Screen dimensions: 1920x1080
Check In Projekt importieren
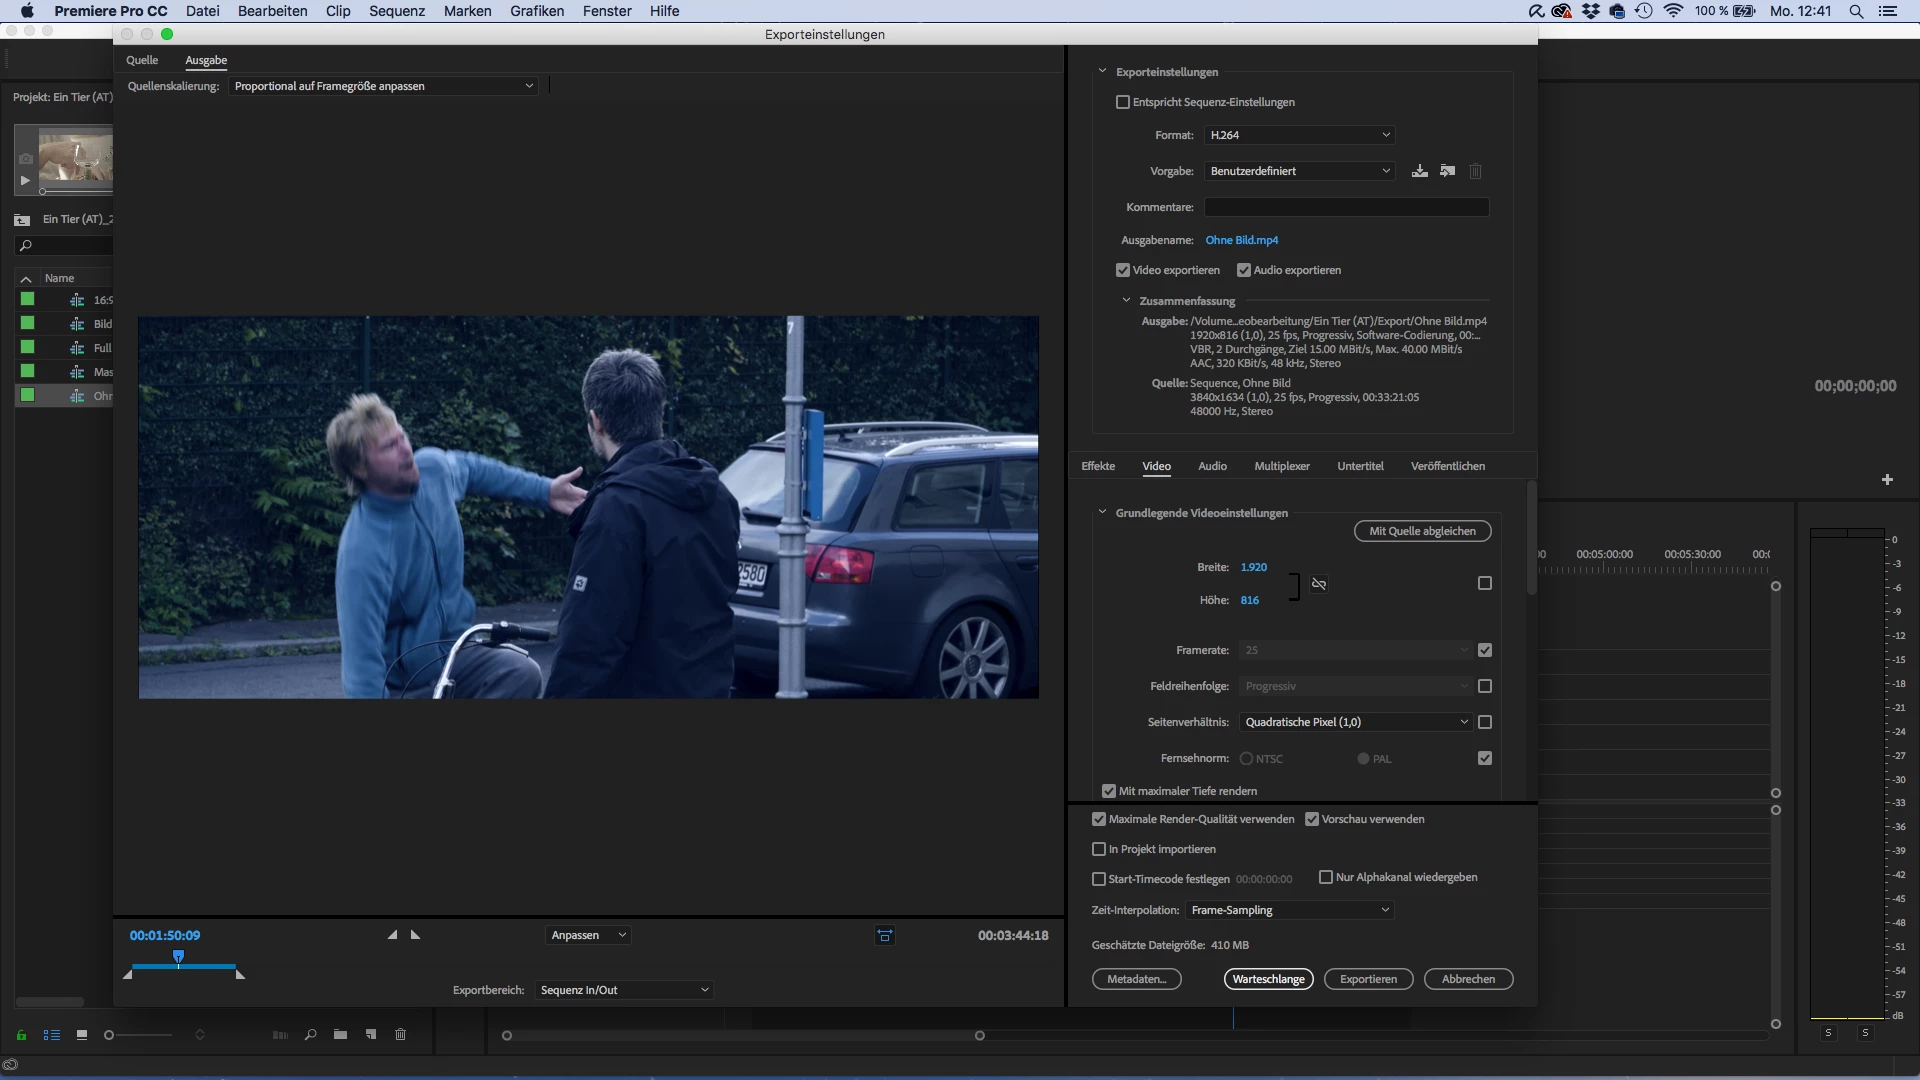click(x=1099, y=849)
